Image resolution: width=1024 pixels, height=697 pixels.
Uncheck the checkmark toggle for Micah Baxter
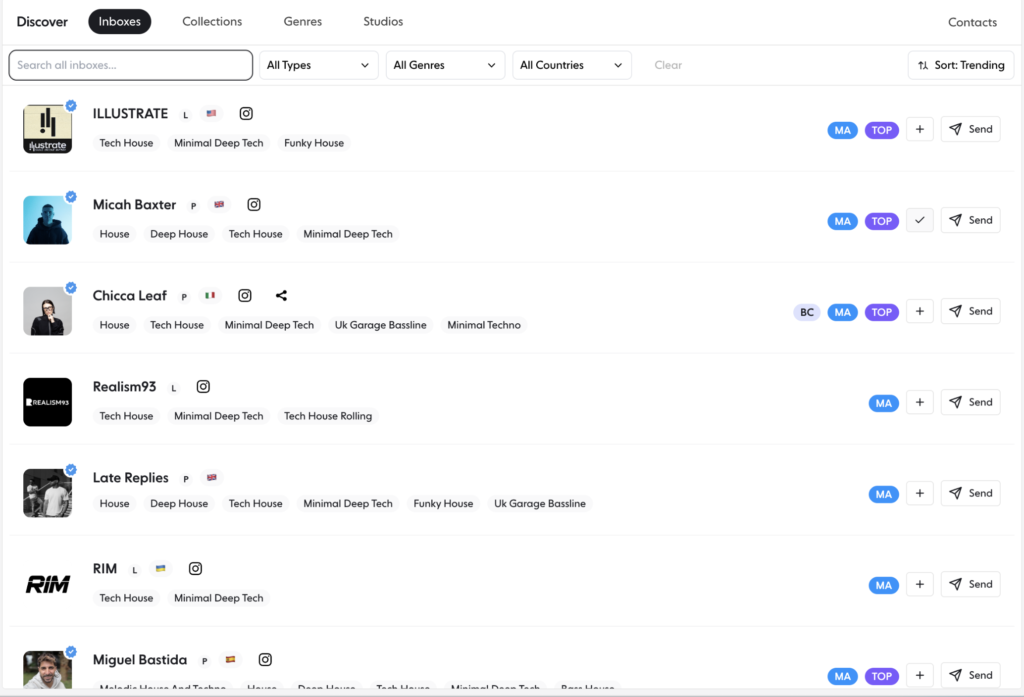pos(919,220)
